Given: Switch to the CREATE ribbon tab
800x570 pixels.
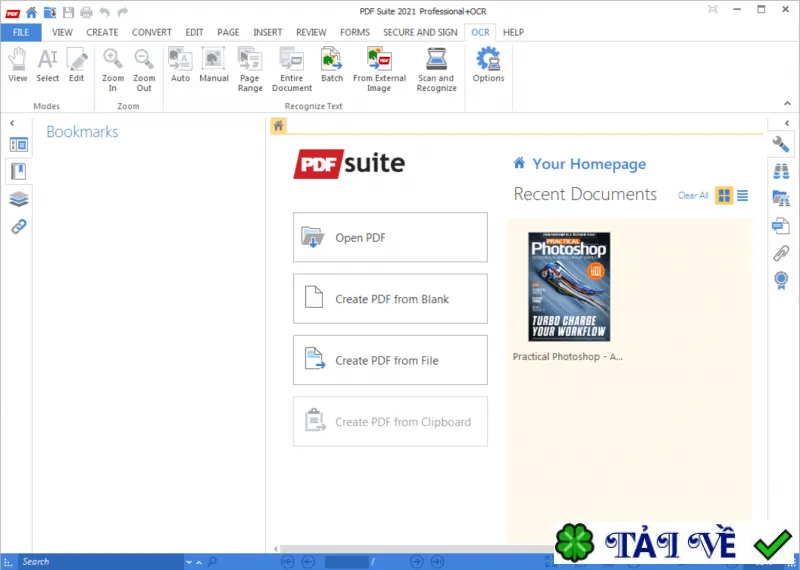Looking at the screenshot, I should [102, 32].
